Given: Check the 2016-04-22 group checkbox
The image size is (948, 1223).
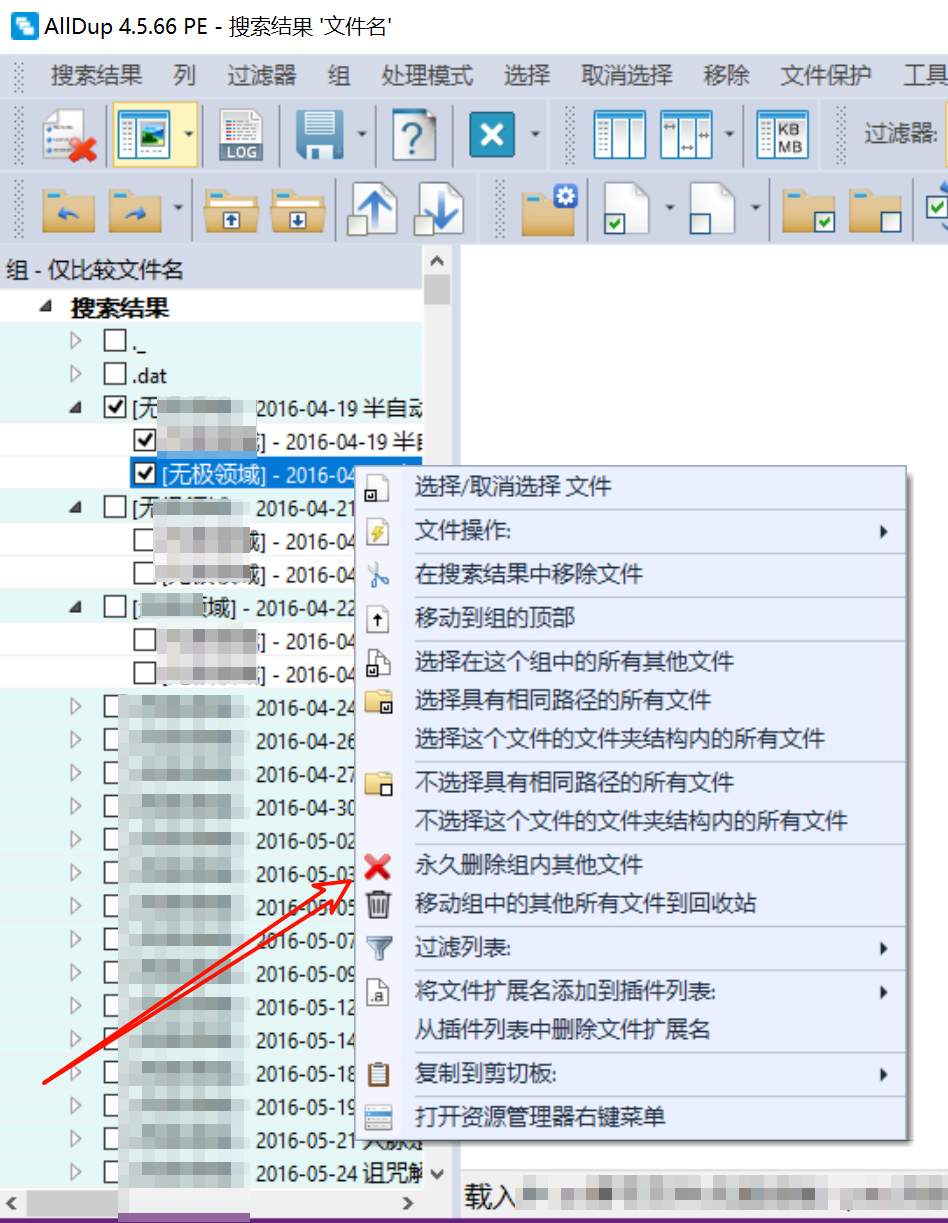Looking at the screenshot, I should point(115,607).
